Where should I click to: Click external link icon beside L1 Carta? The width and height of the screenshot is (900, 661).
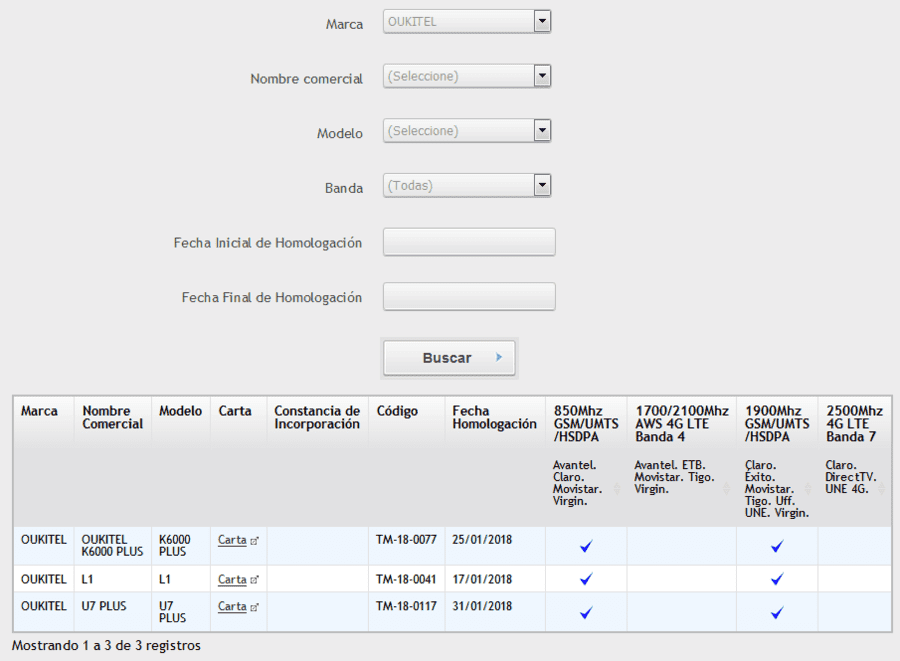[254, 580]
